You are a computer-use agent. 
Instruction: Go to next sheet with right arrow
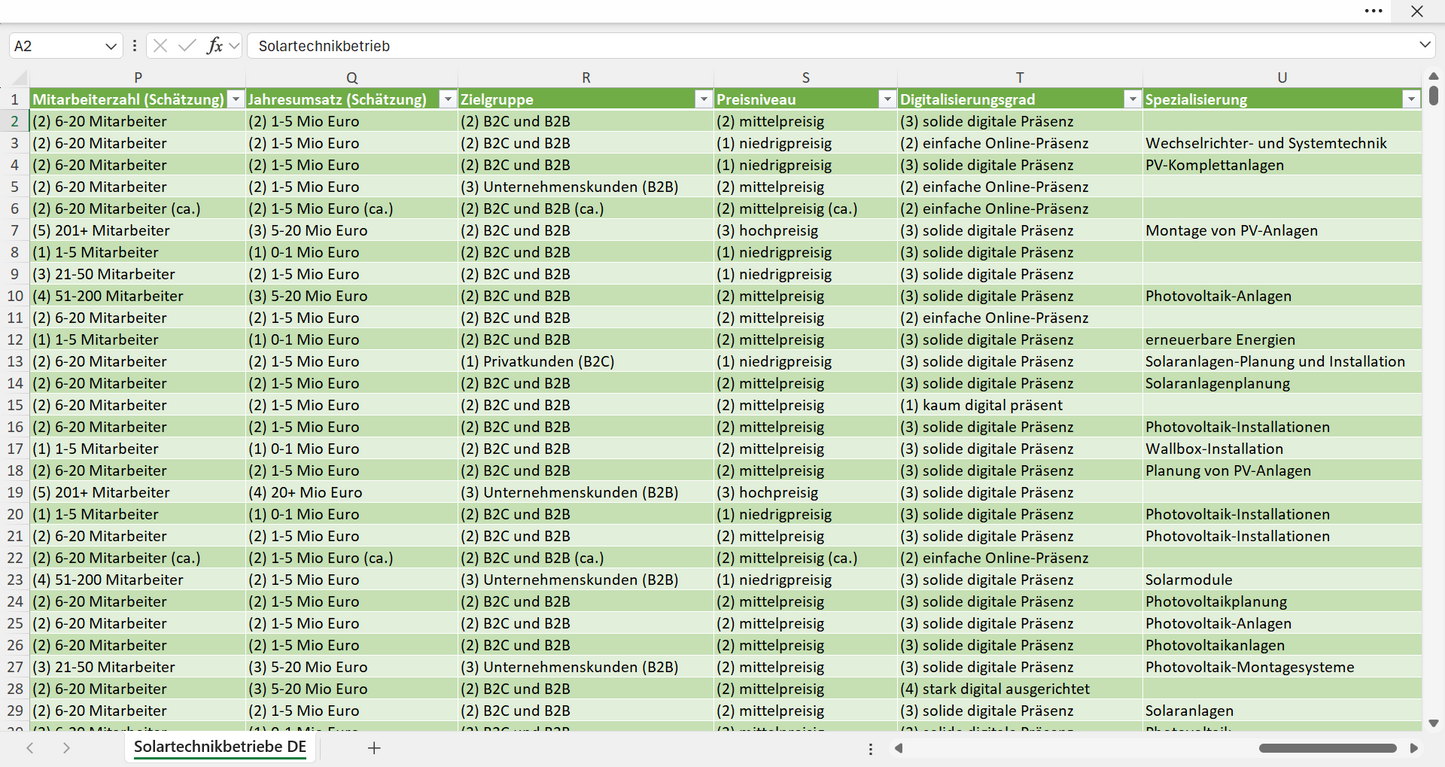[x=66, y=747]
